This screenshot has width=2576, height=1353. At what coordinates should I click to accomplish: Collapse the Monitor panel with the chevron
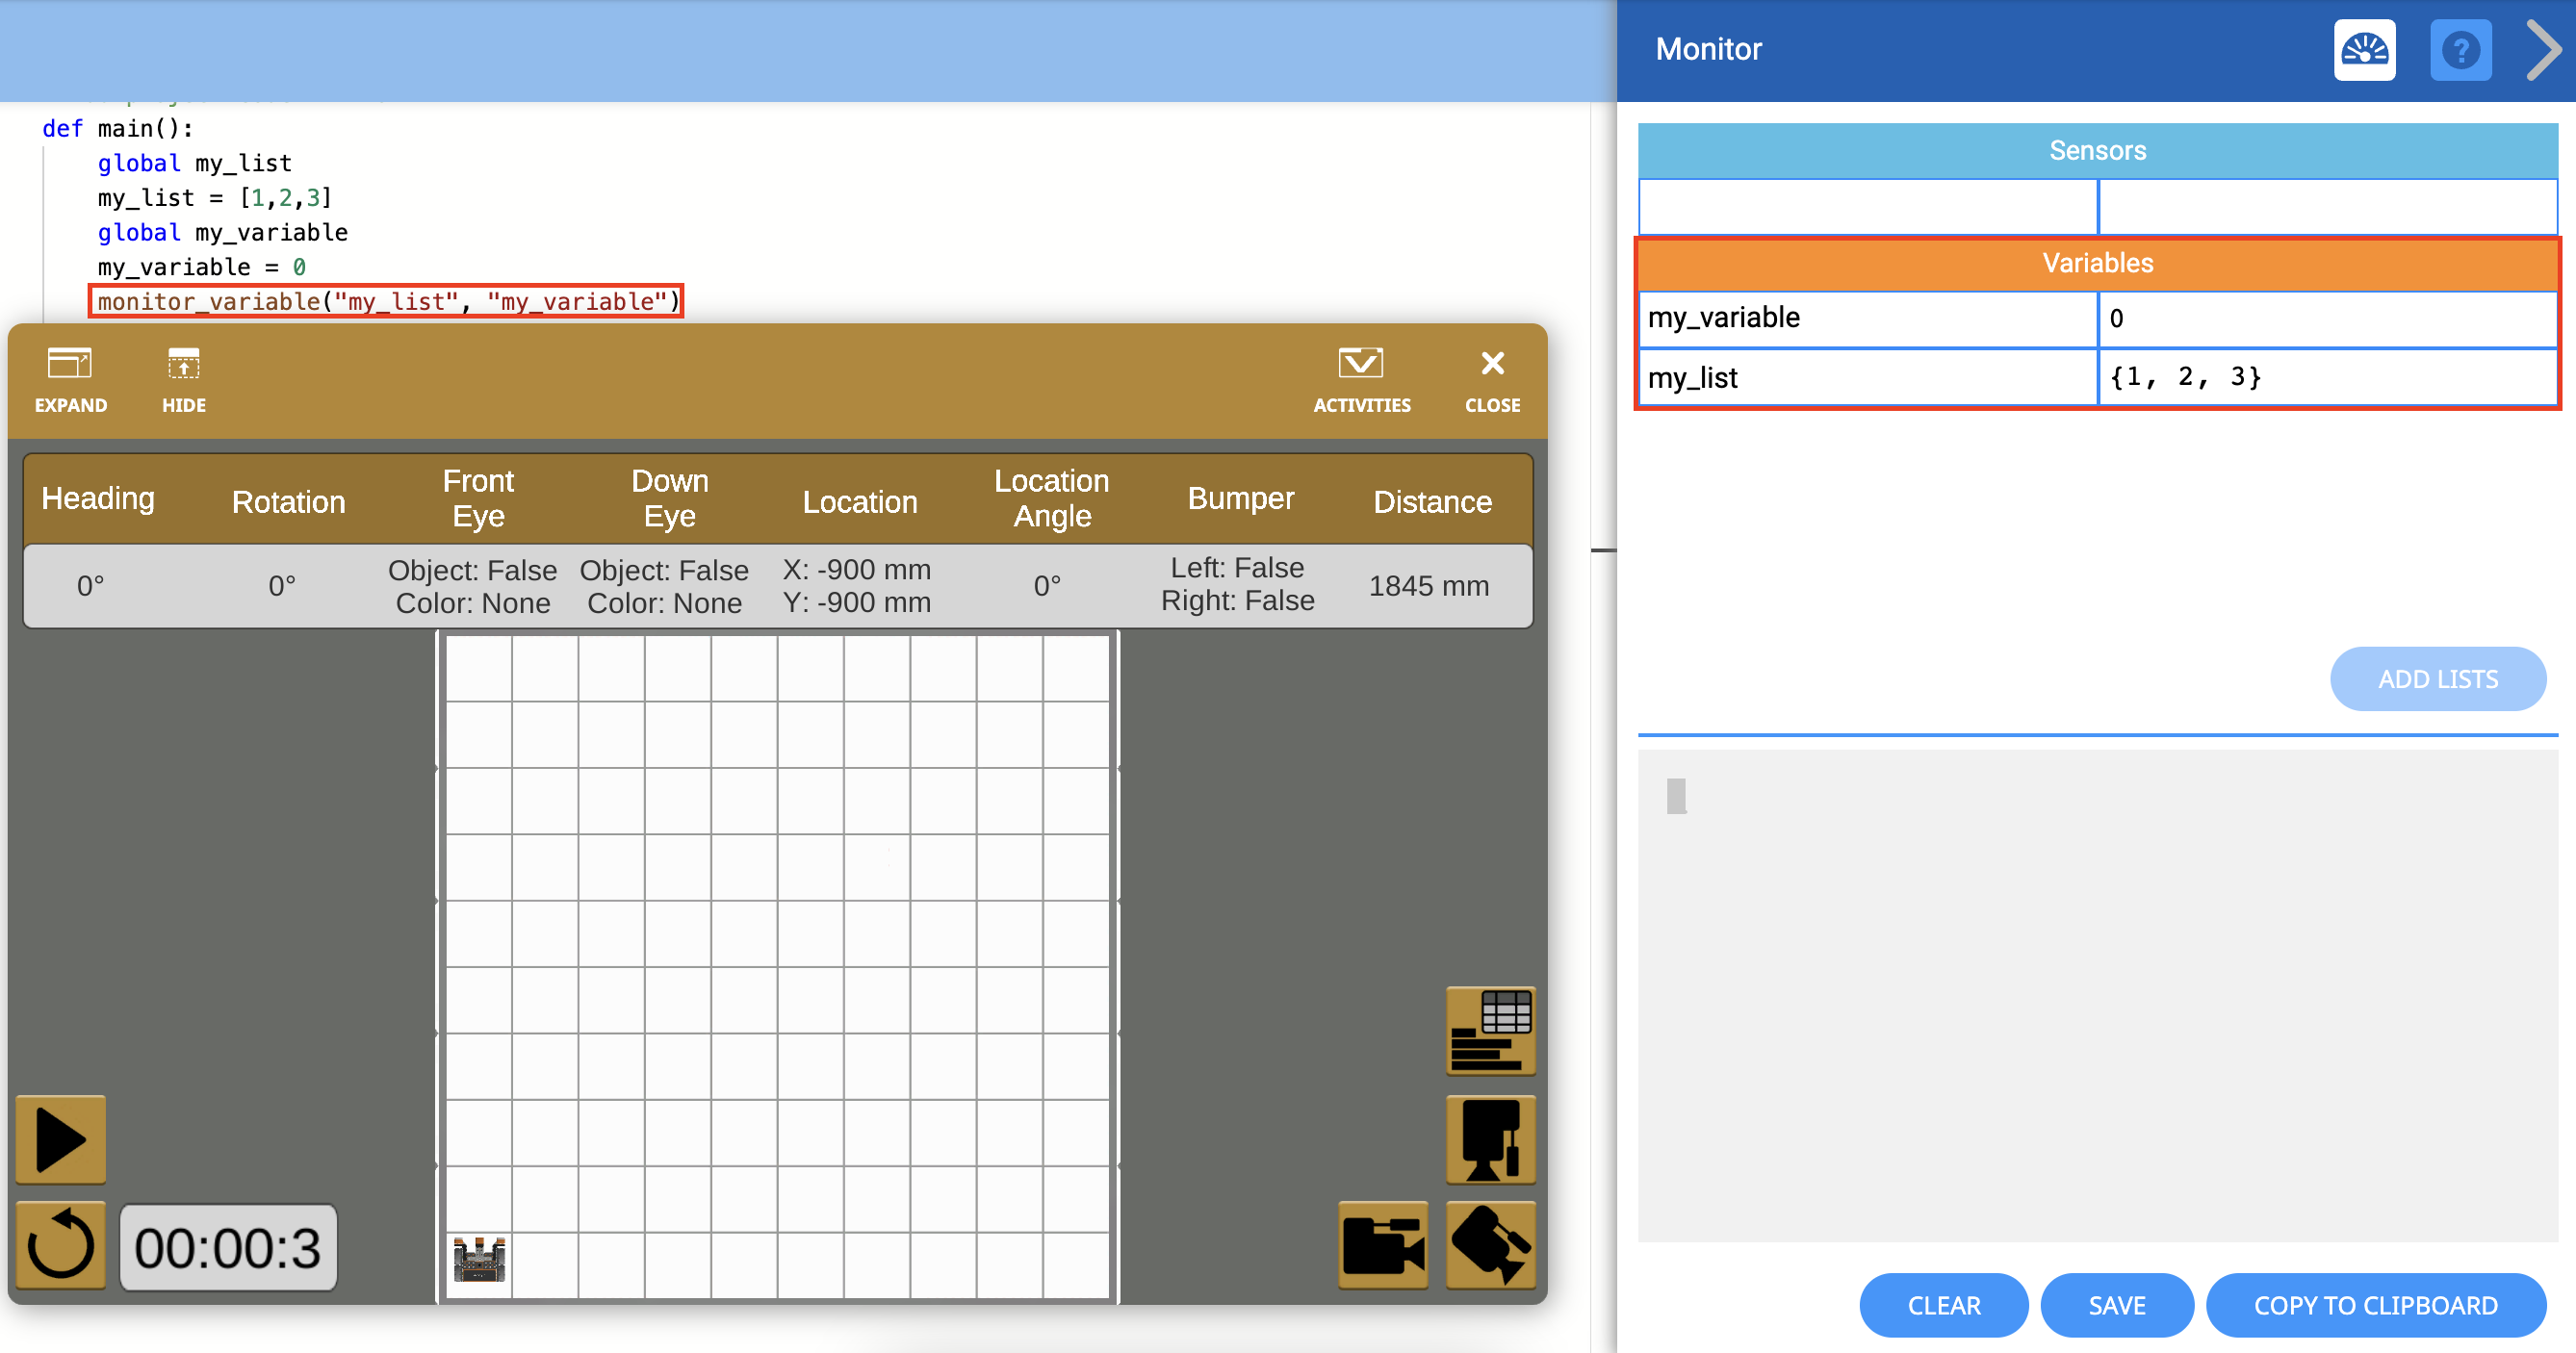2543,49
